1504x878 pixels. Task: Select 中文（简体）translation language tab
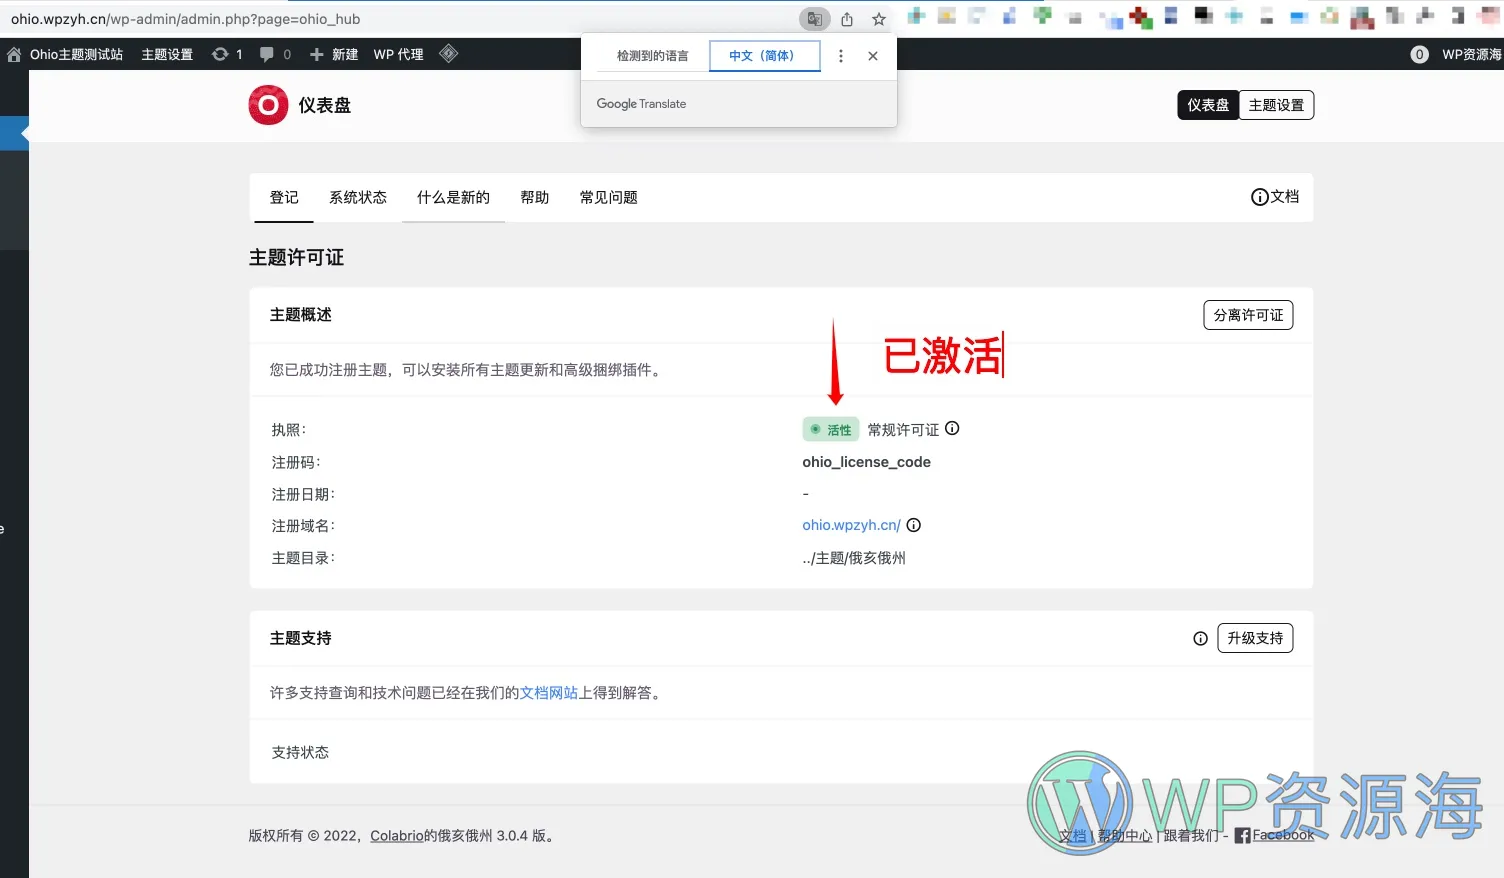764,56
